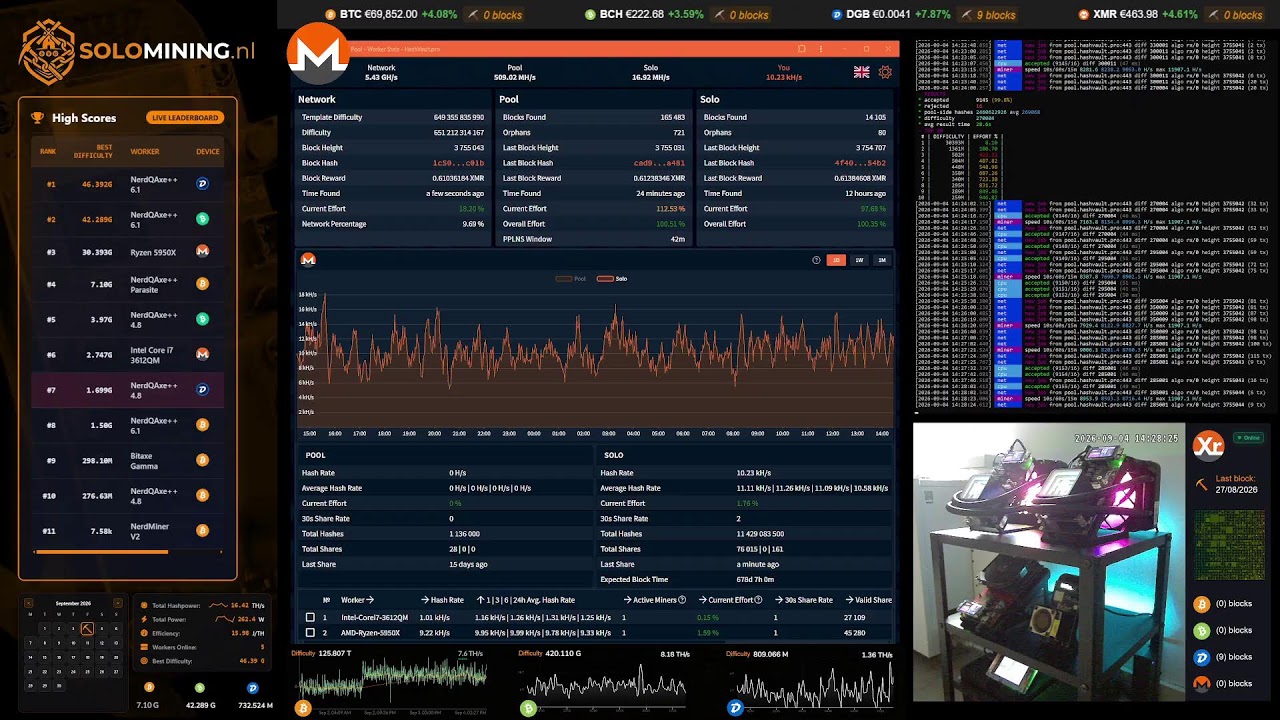Click the You 10.23 kH/s header stat
The width and height of the screenshot is (1280, 720).
pos(784,73)
